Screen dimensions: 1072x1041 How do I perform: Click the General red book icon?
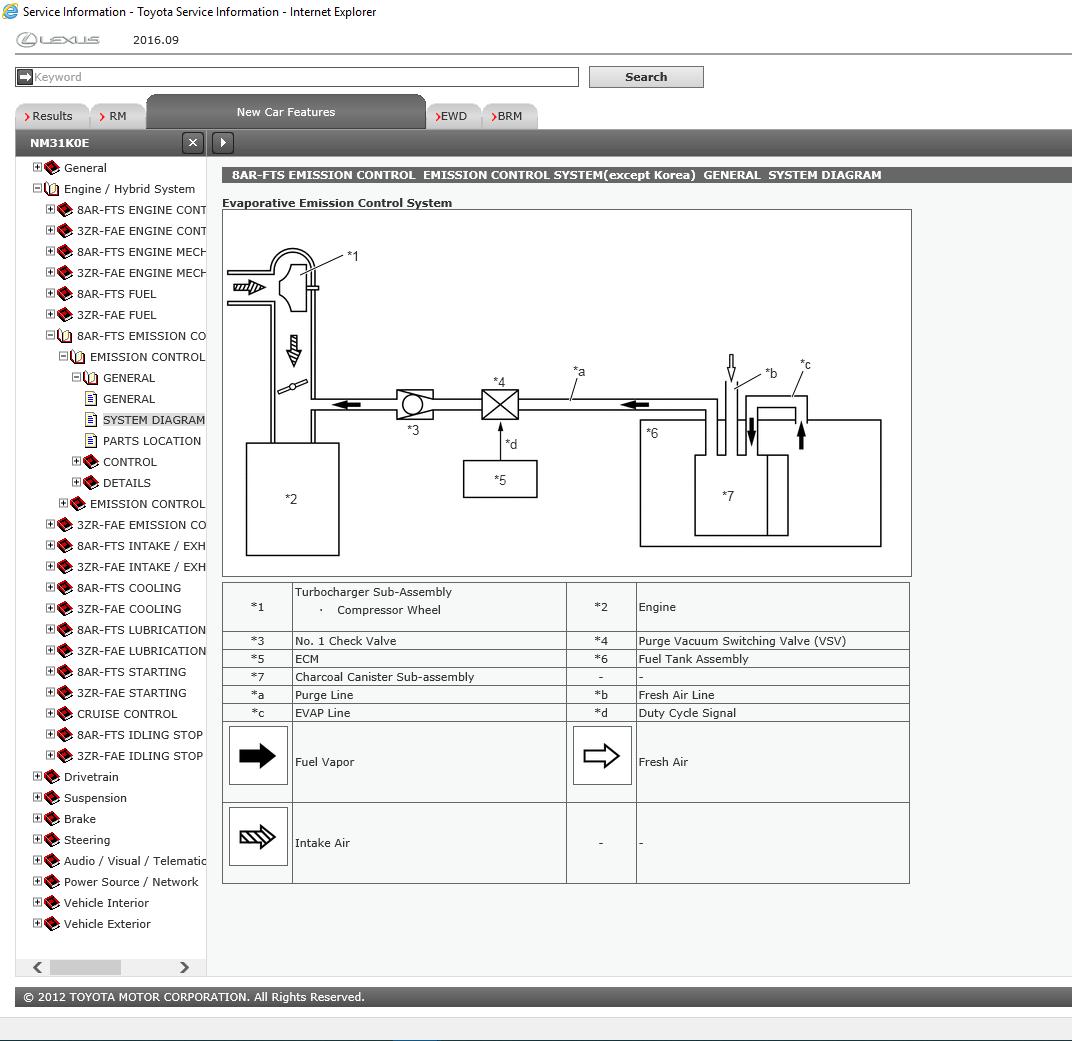click(52, 167)
